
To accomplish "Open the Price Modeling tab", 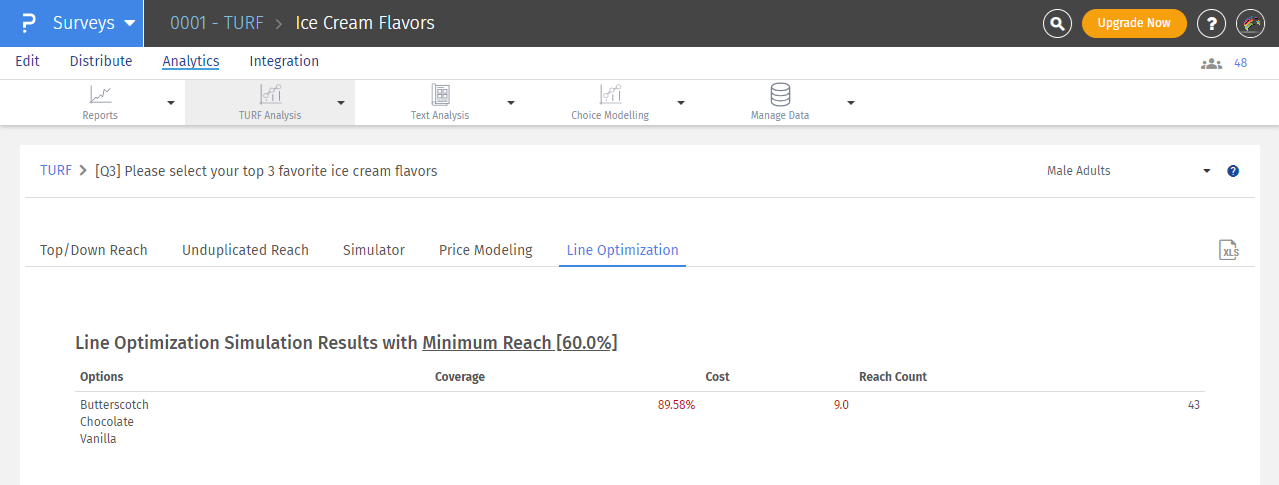I will pos(485,250).
